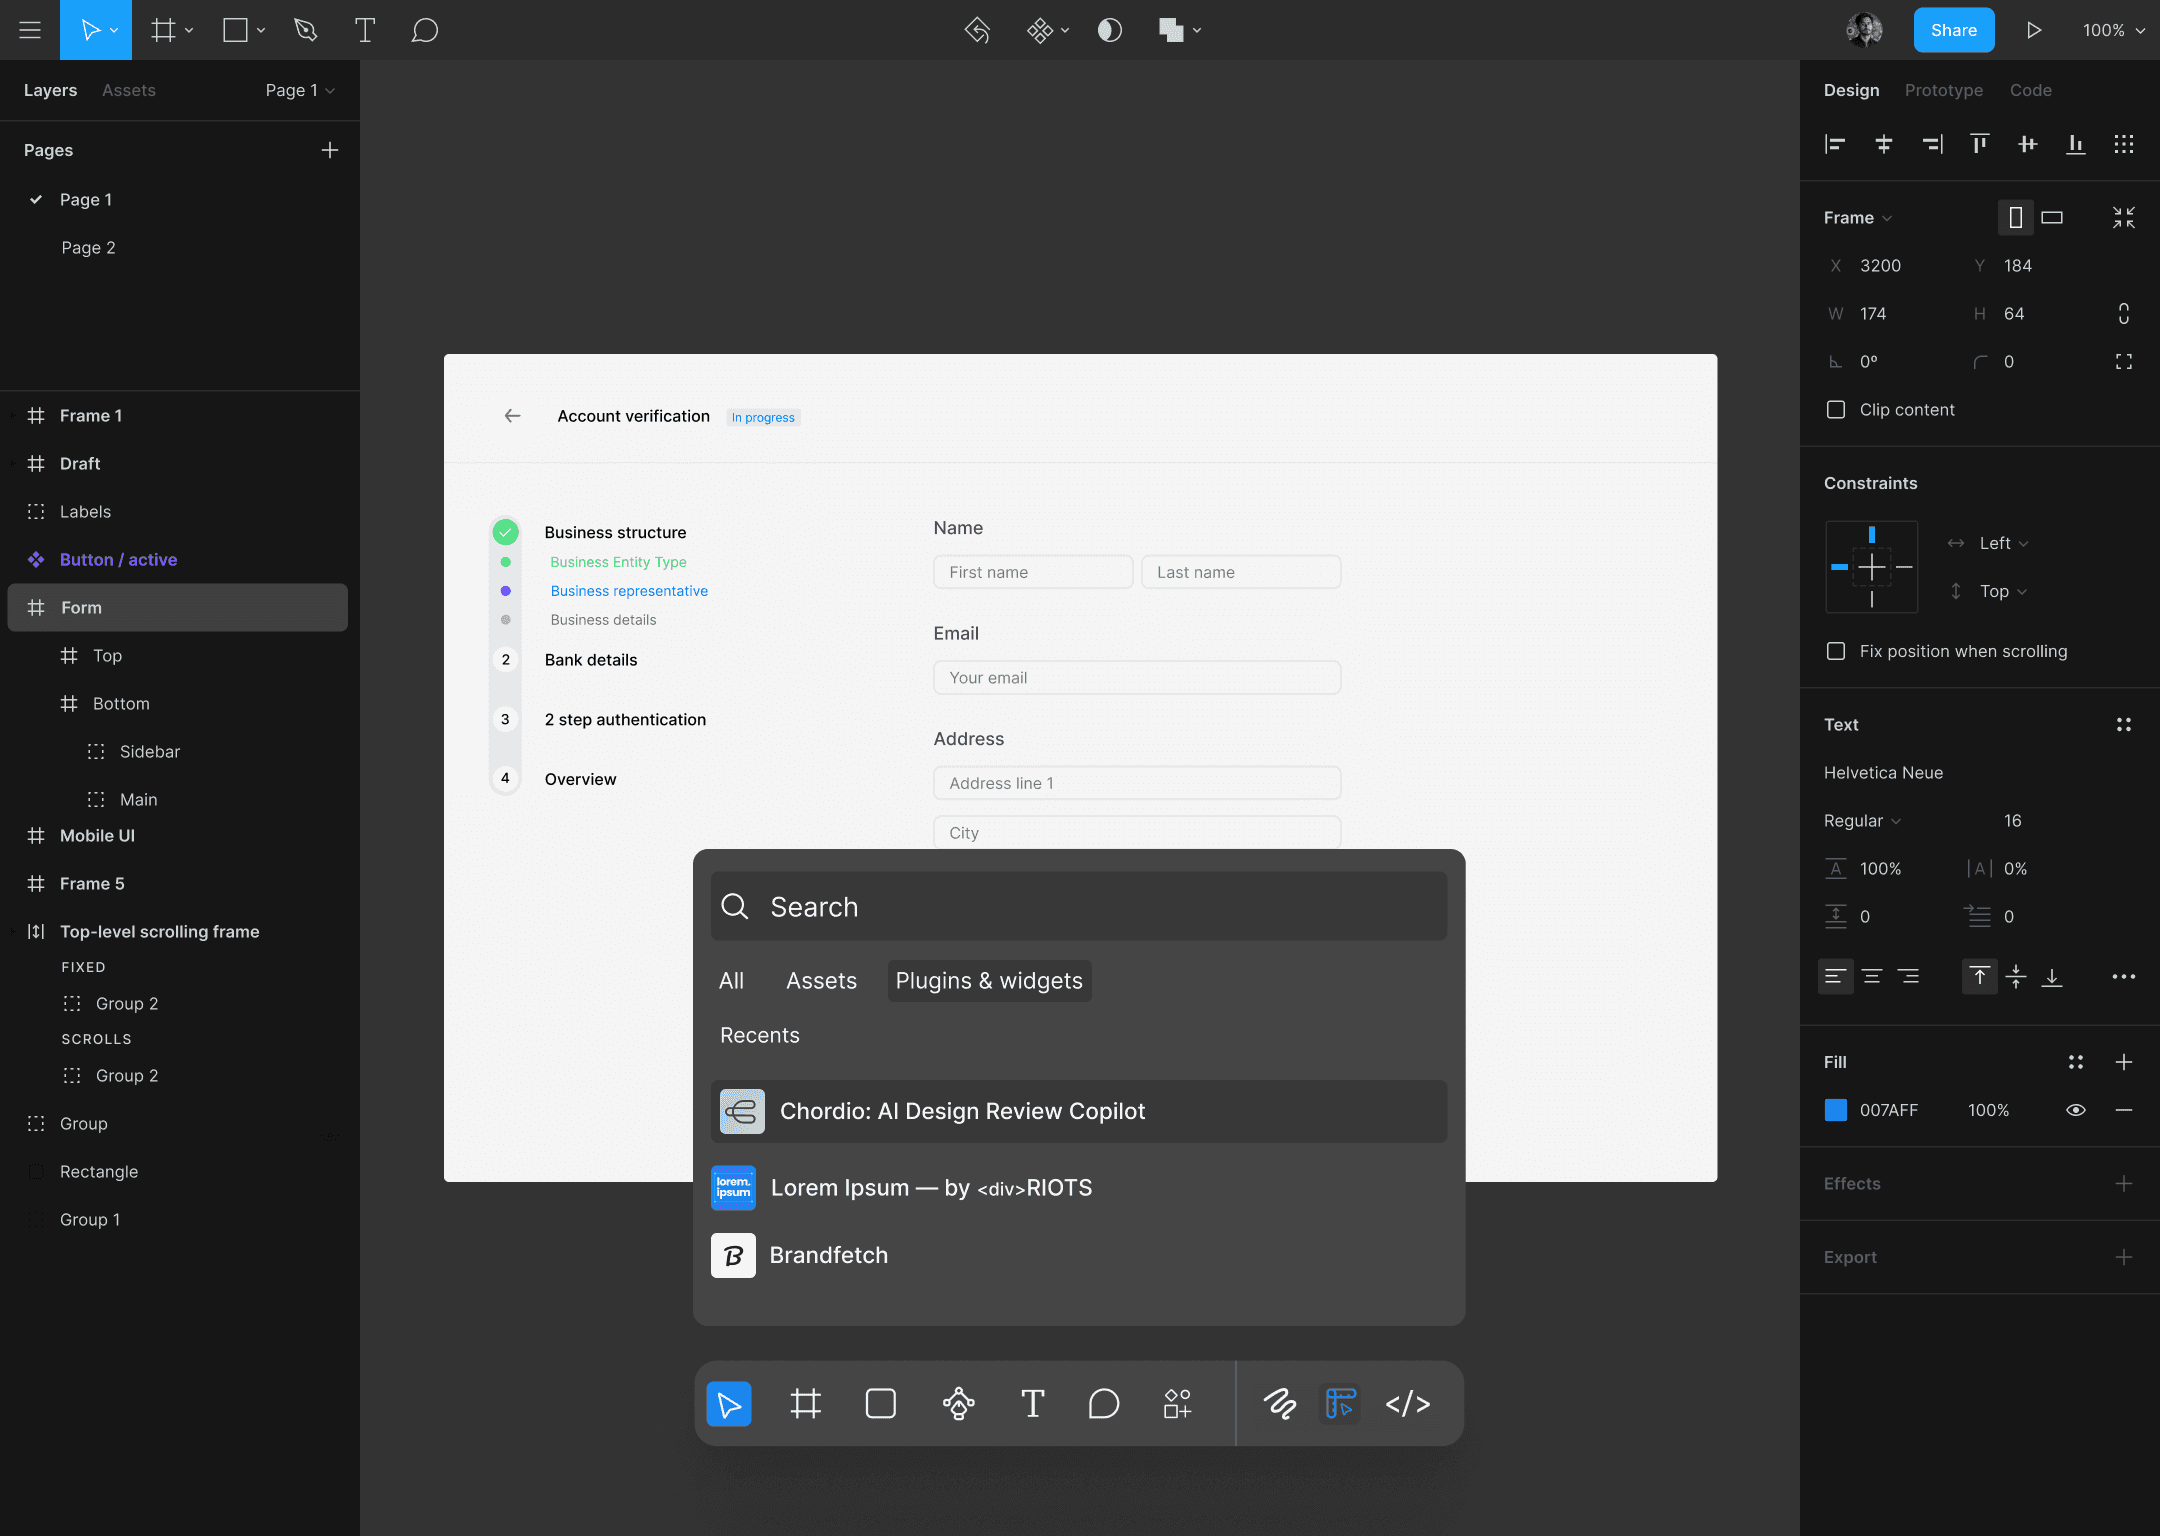
Task: Click the blue Share button
Action: (x=1953, y=30)
